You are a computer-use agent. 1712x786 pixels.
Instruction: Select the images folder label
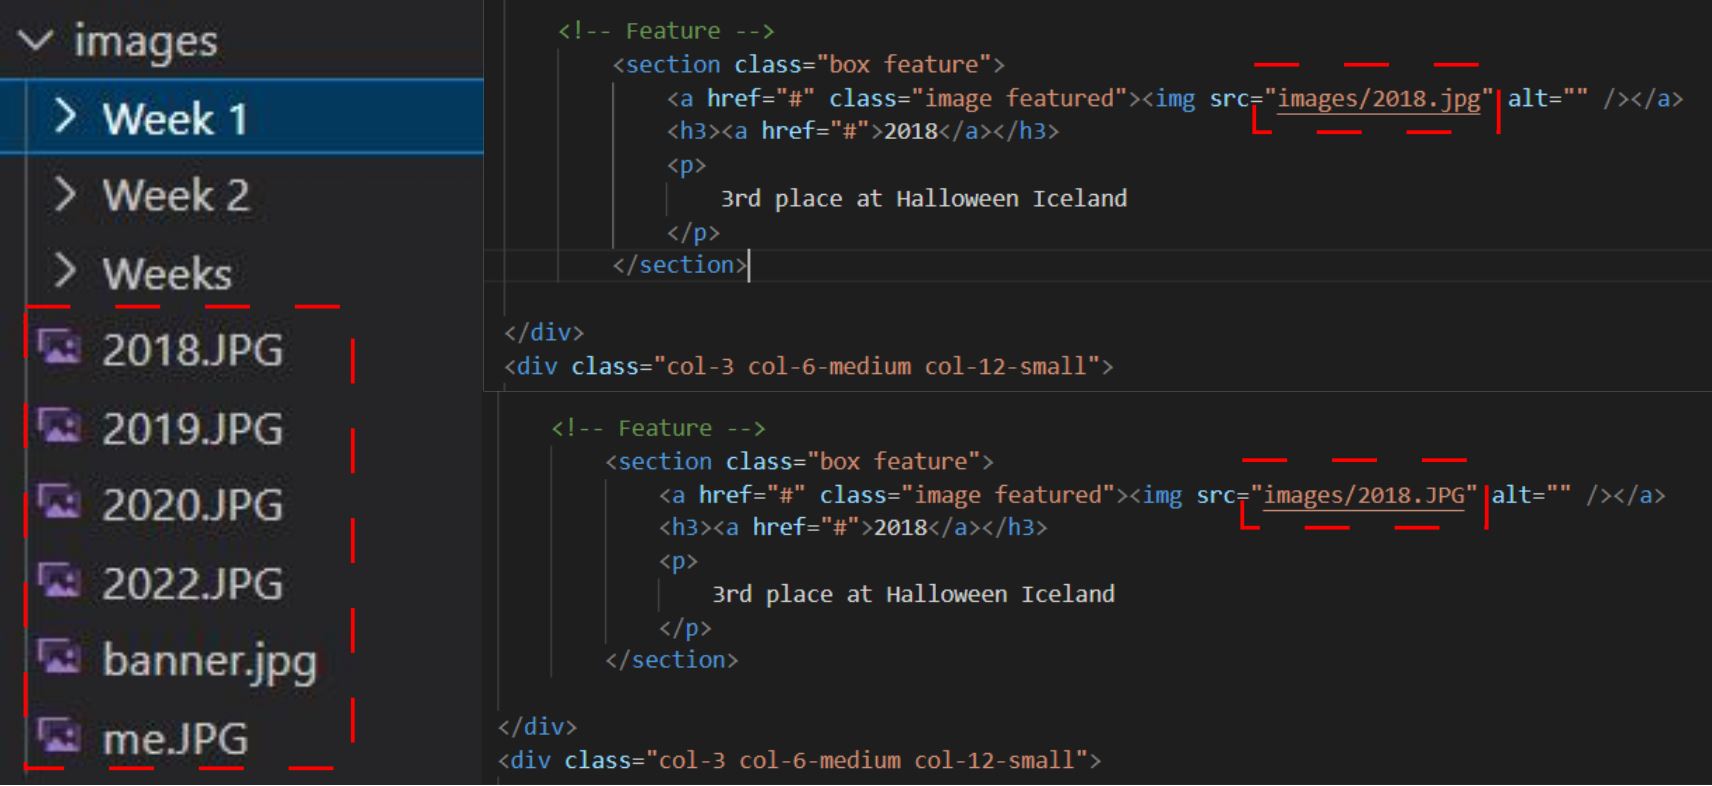click(146, 42)
